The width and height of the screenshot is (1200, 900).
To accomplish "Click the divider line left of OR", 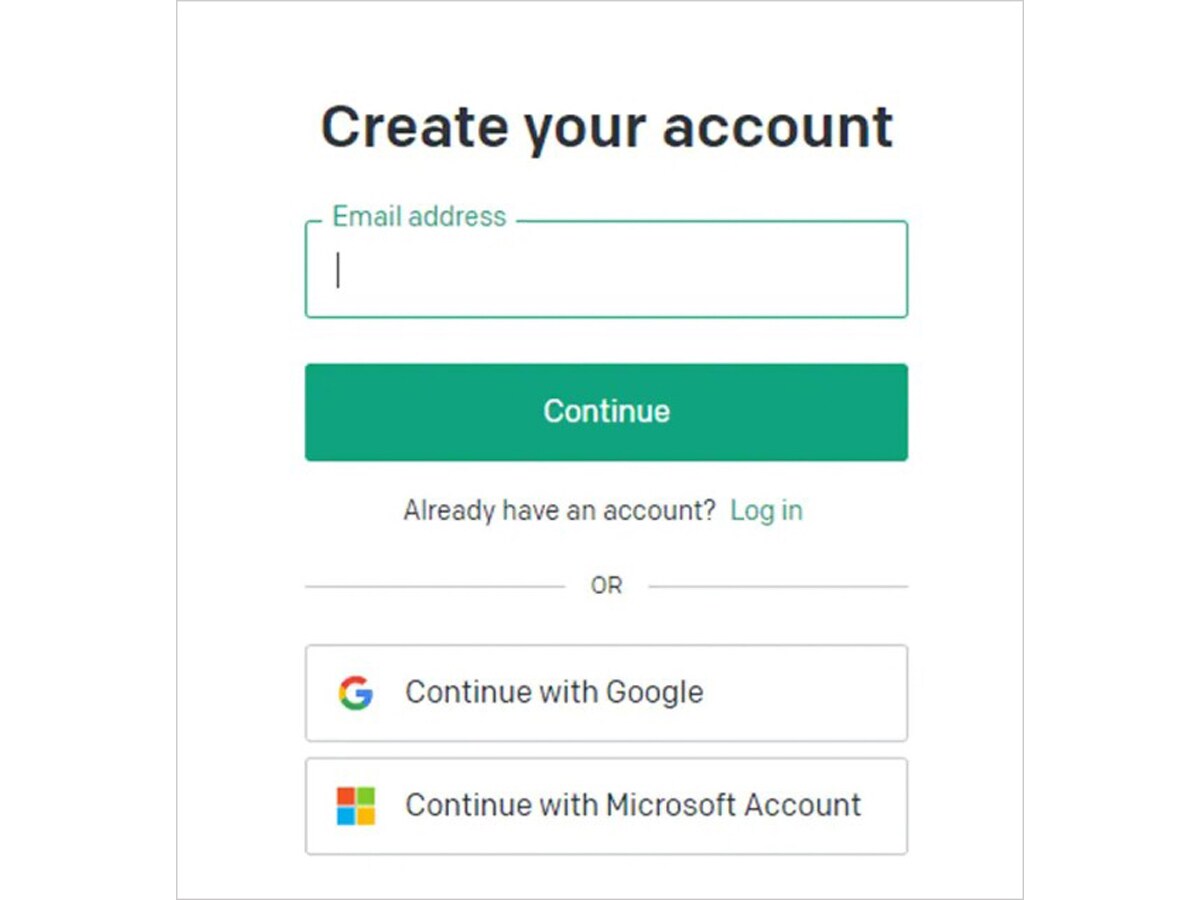I will pos(435,586).
